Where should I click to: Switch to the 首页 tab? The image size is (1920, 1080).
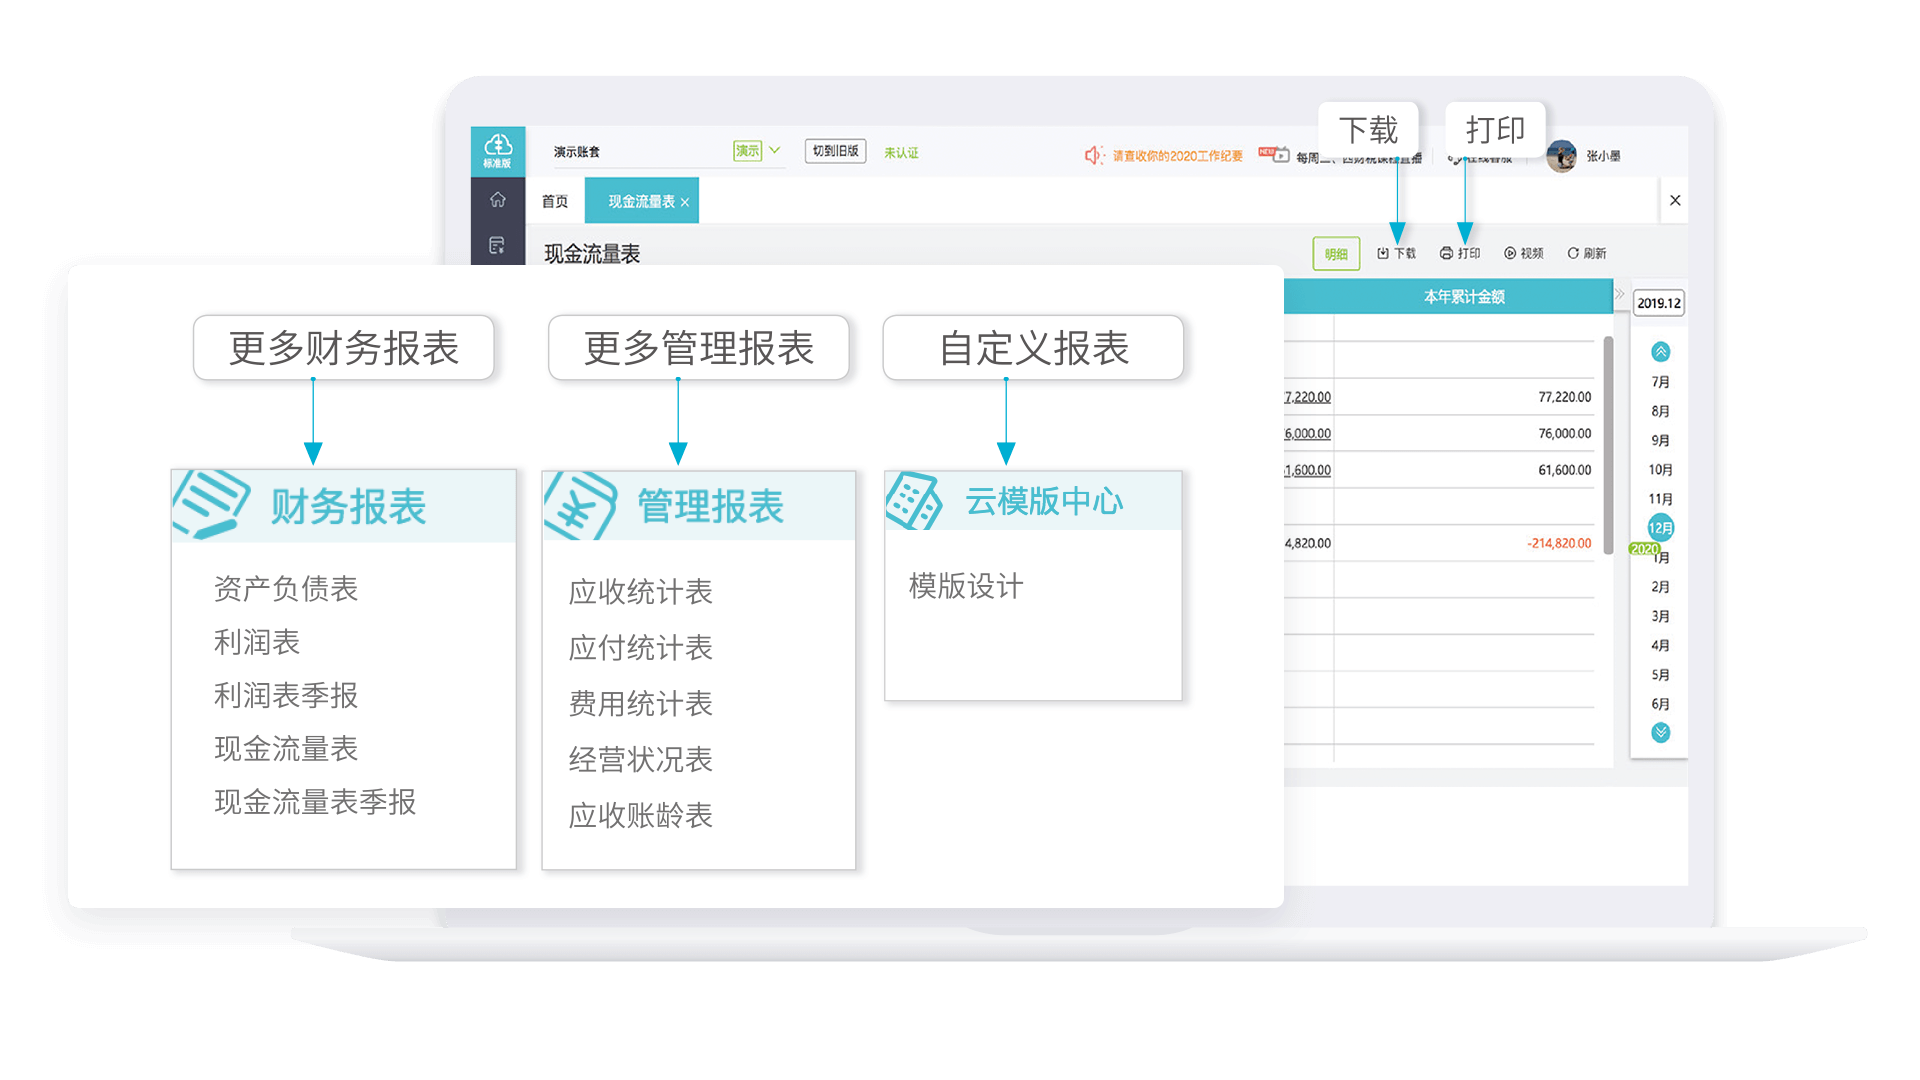pos(555,201)
